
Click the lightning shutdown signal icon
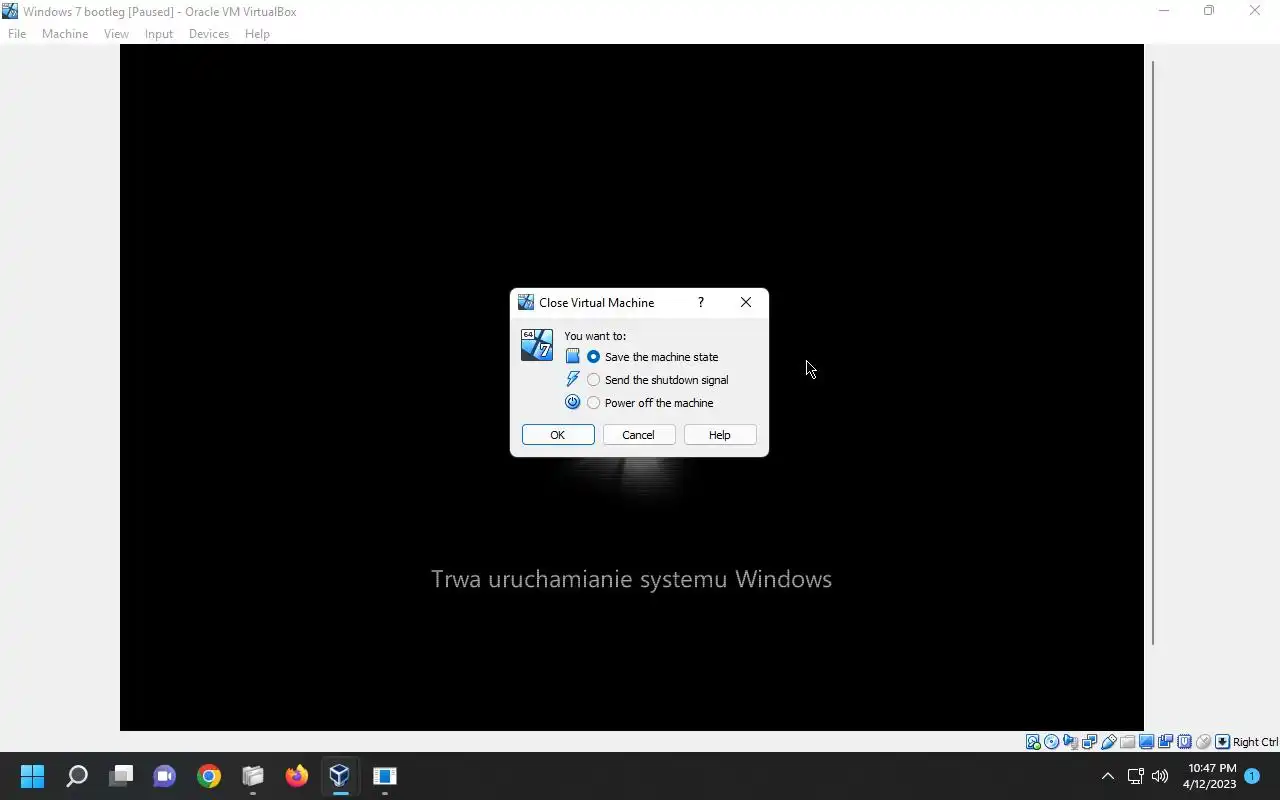click(573, 379)
